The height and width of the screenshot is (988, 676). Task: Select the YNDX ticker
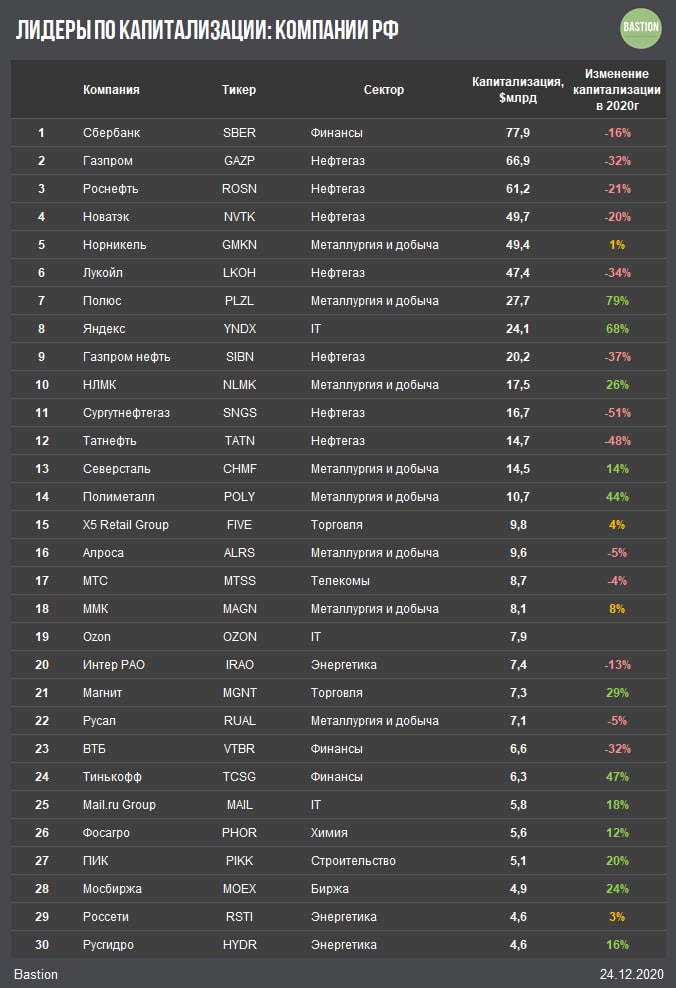[x=239, y=329]
